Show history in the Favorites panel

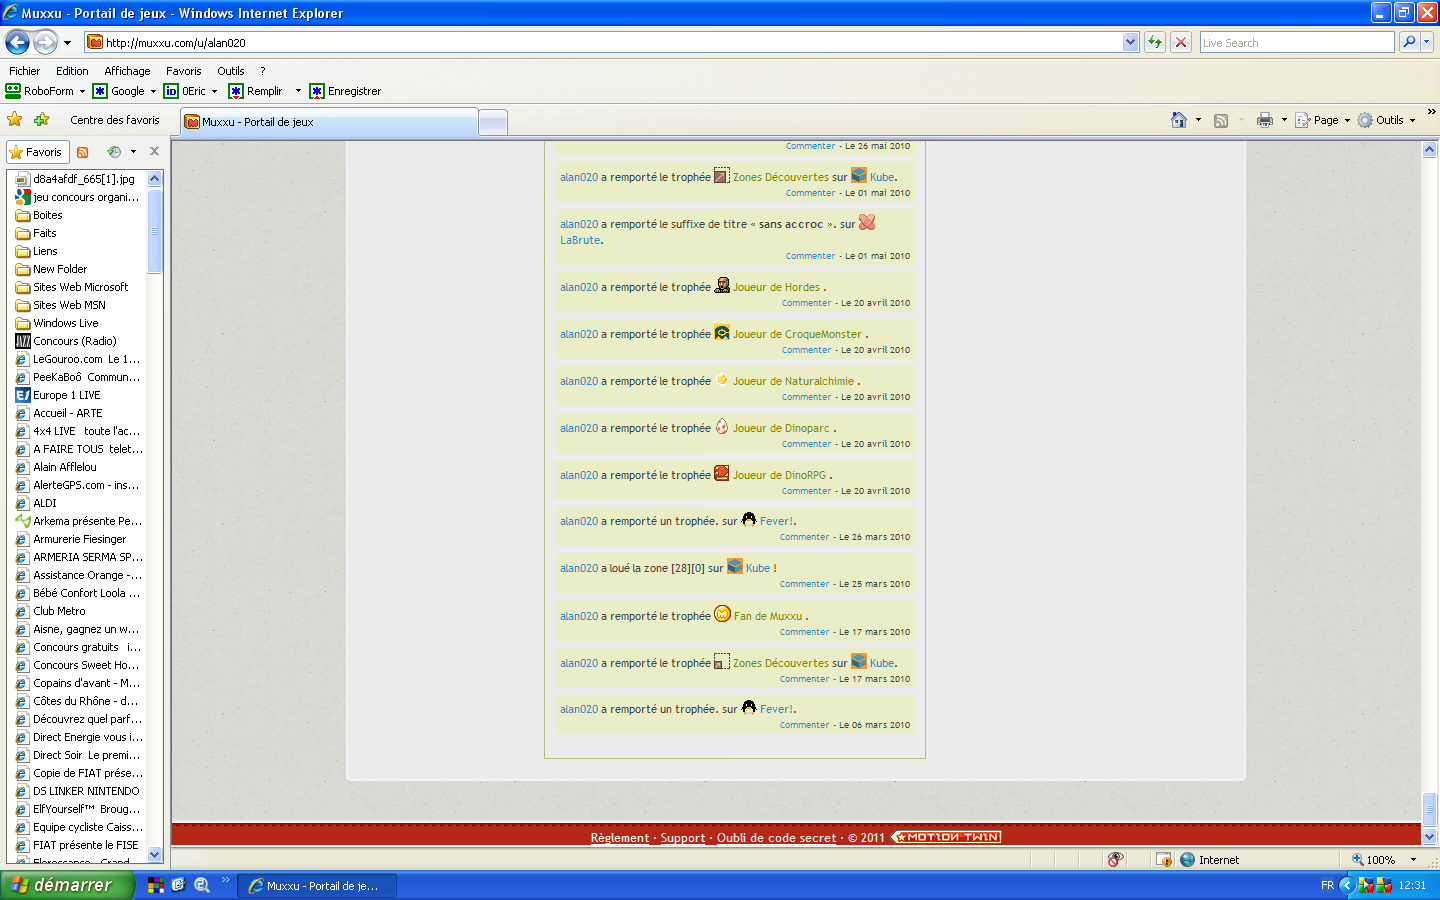tap(114, 152)
